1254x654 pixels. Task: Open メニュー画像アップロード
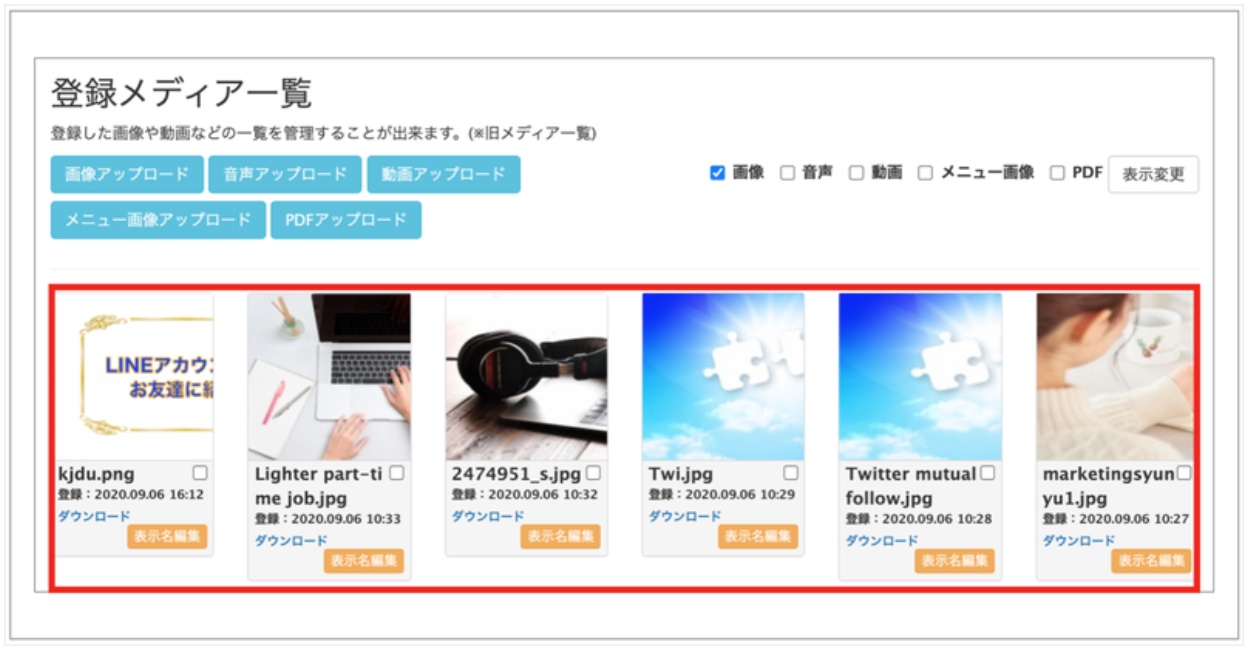coord(158,220)
